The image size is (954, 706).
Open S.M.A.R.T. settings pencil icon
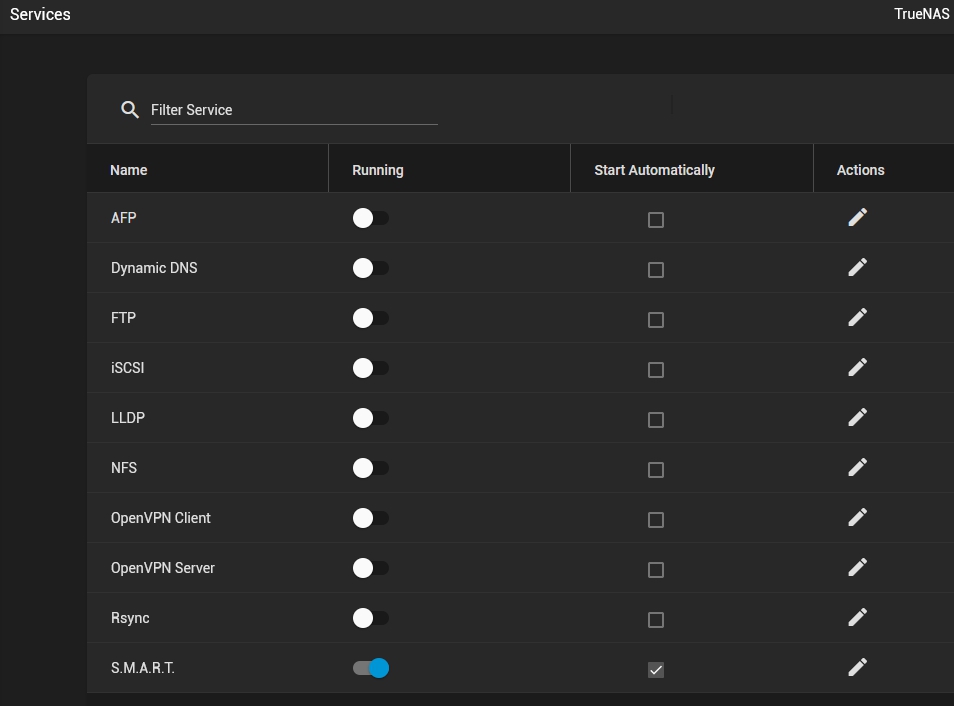[857, 667]
